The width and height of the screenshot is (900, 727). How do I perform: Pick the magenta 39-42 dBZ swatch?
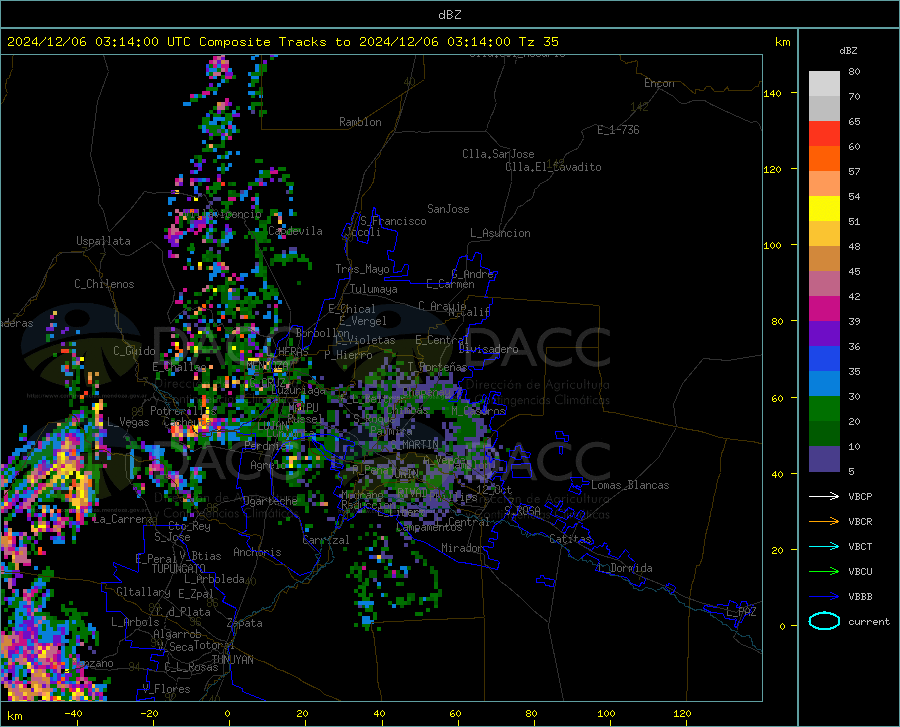[824, 309]
